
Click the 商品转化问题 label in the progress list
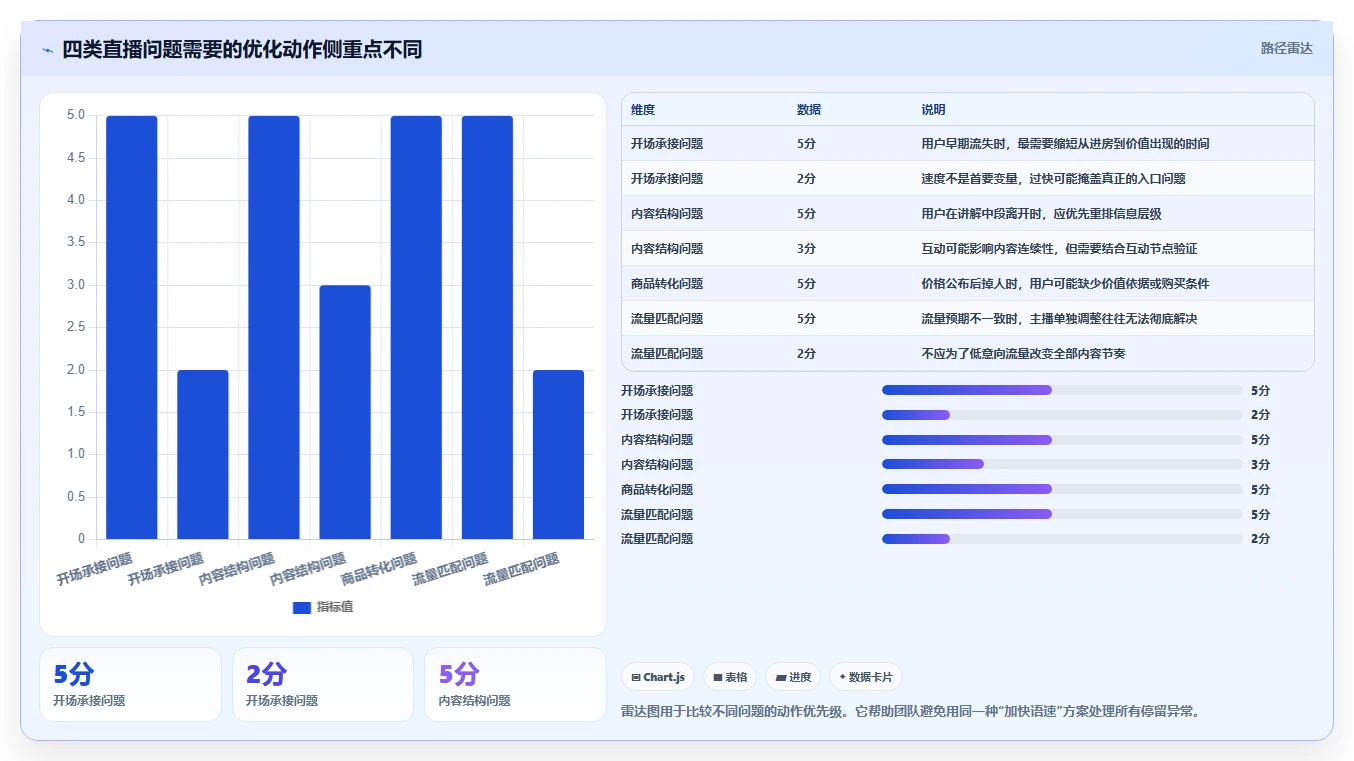657,489
